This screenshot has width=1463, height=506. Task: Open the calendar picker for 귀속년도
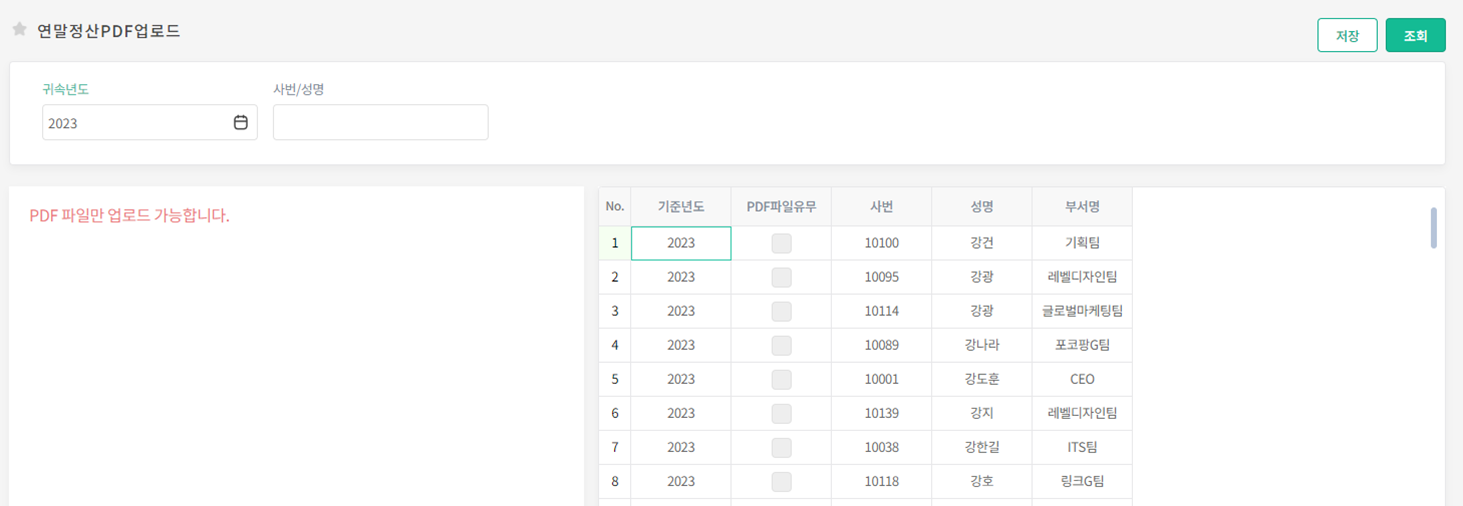[x=240, y=123]
